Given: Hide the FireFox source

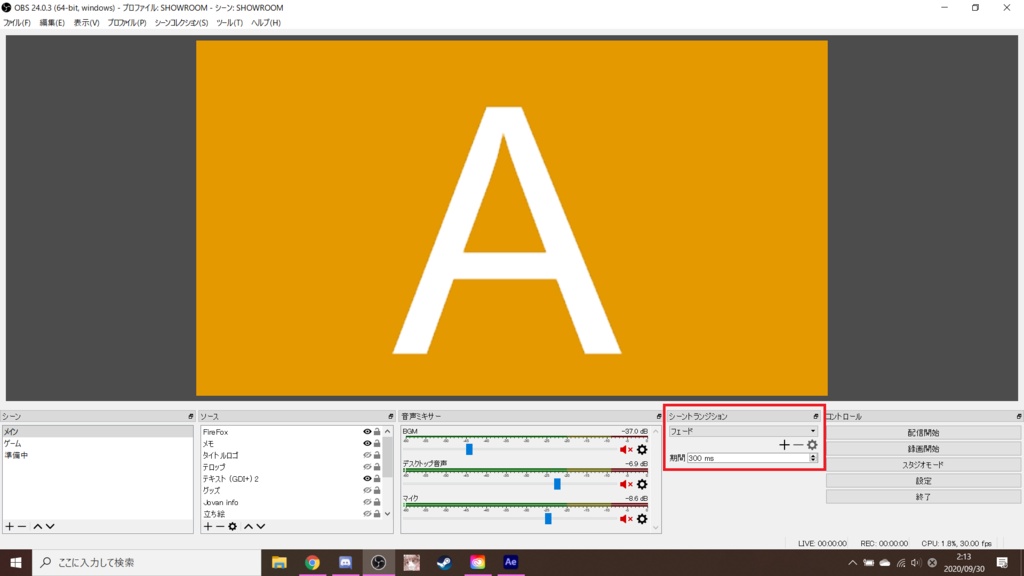Looking at the screenshot, I should click(367, 432).
